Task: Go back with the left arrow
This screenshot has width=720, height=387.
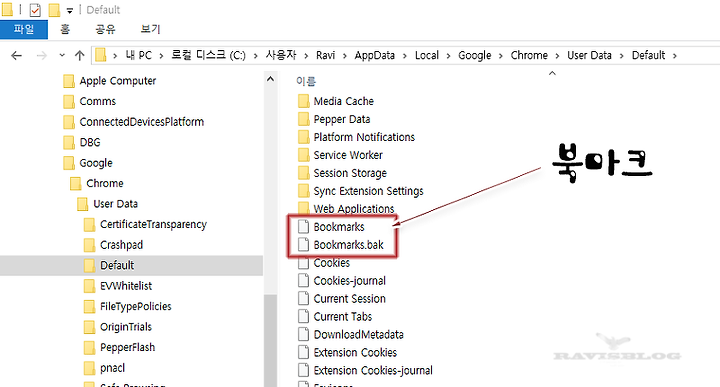Action: (17, 56)
